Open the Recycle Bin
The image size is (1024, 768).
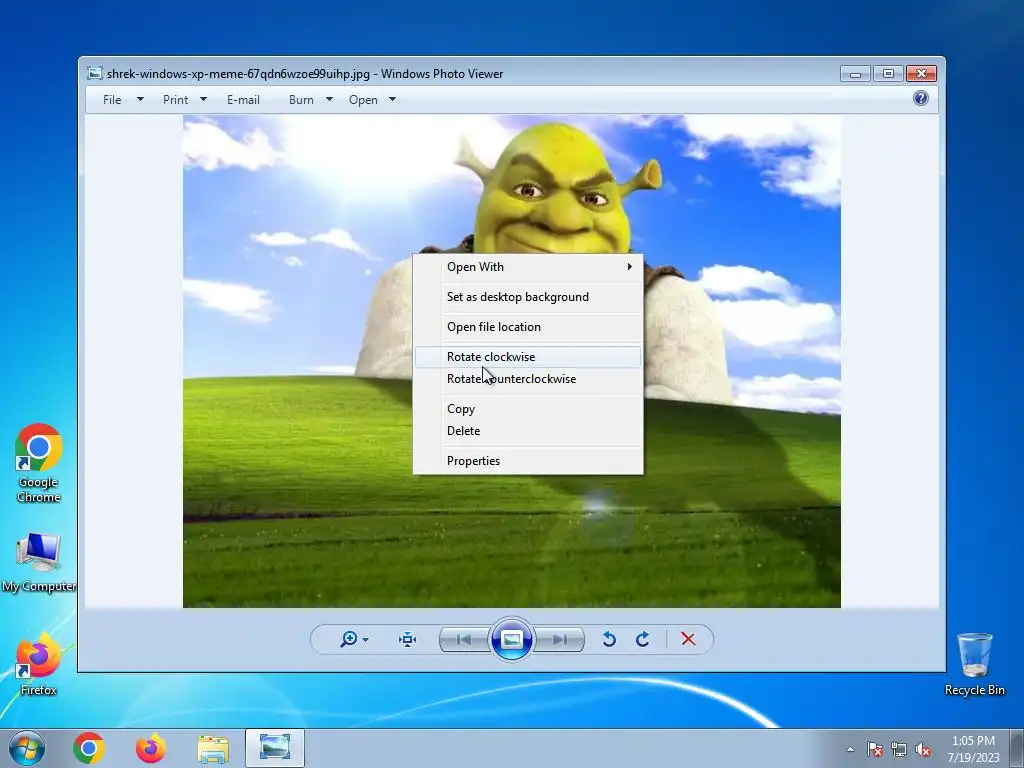pyautogui.click(x=975, y=664)
